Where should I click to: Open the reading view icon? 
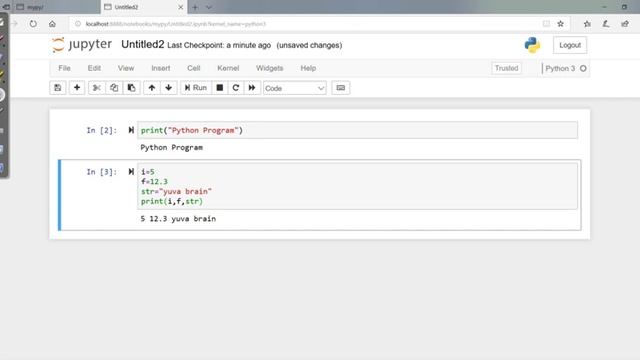coord(546,24)
